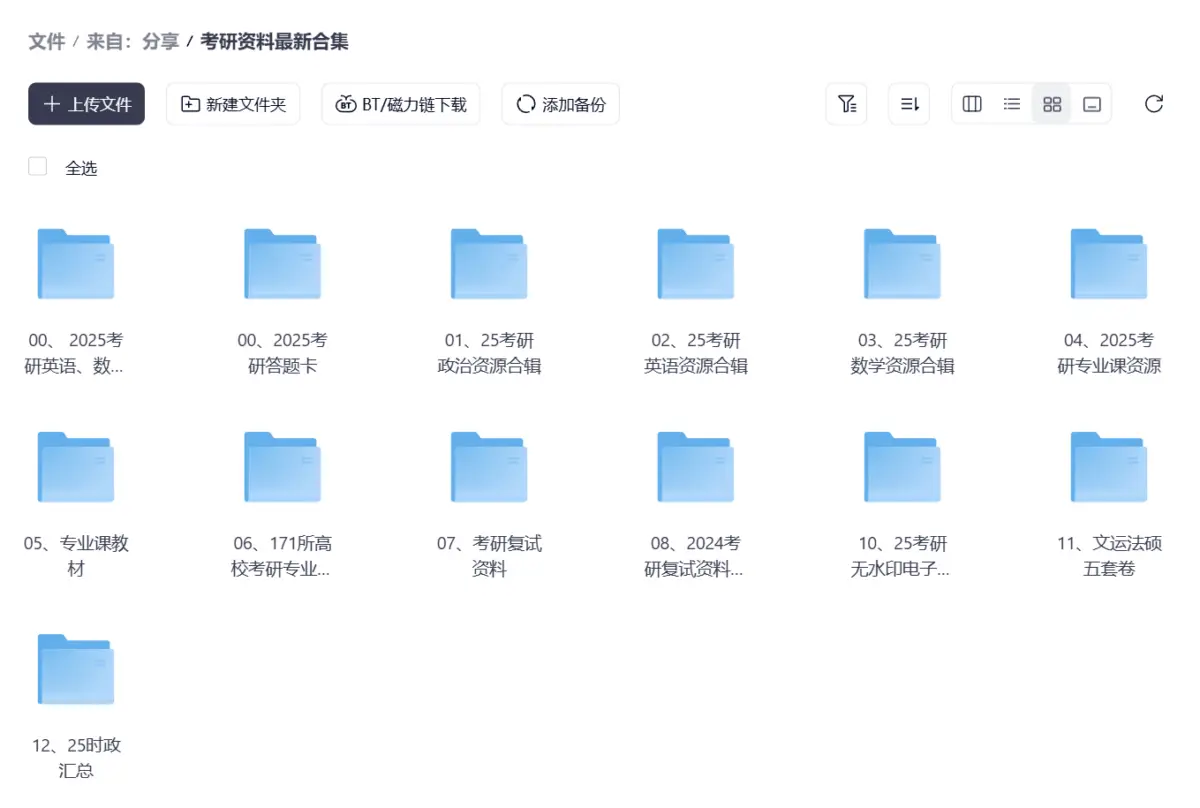Screen dimensions: 1200x808
Task: Tick the 全选 select-all checkbox
Action: click(38, 167)
